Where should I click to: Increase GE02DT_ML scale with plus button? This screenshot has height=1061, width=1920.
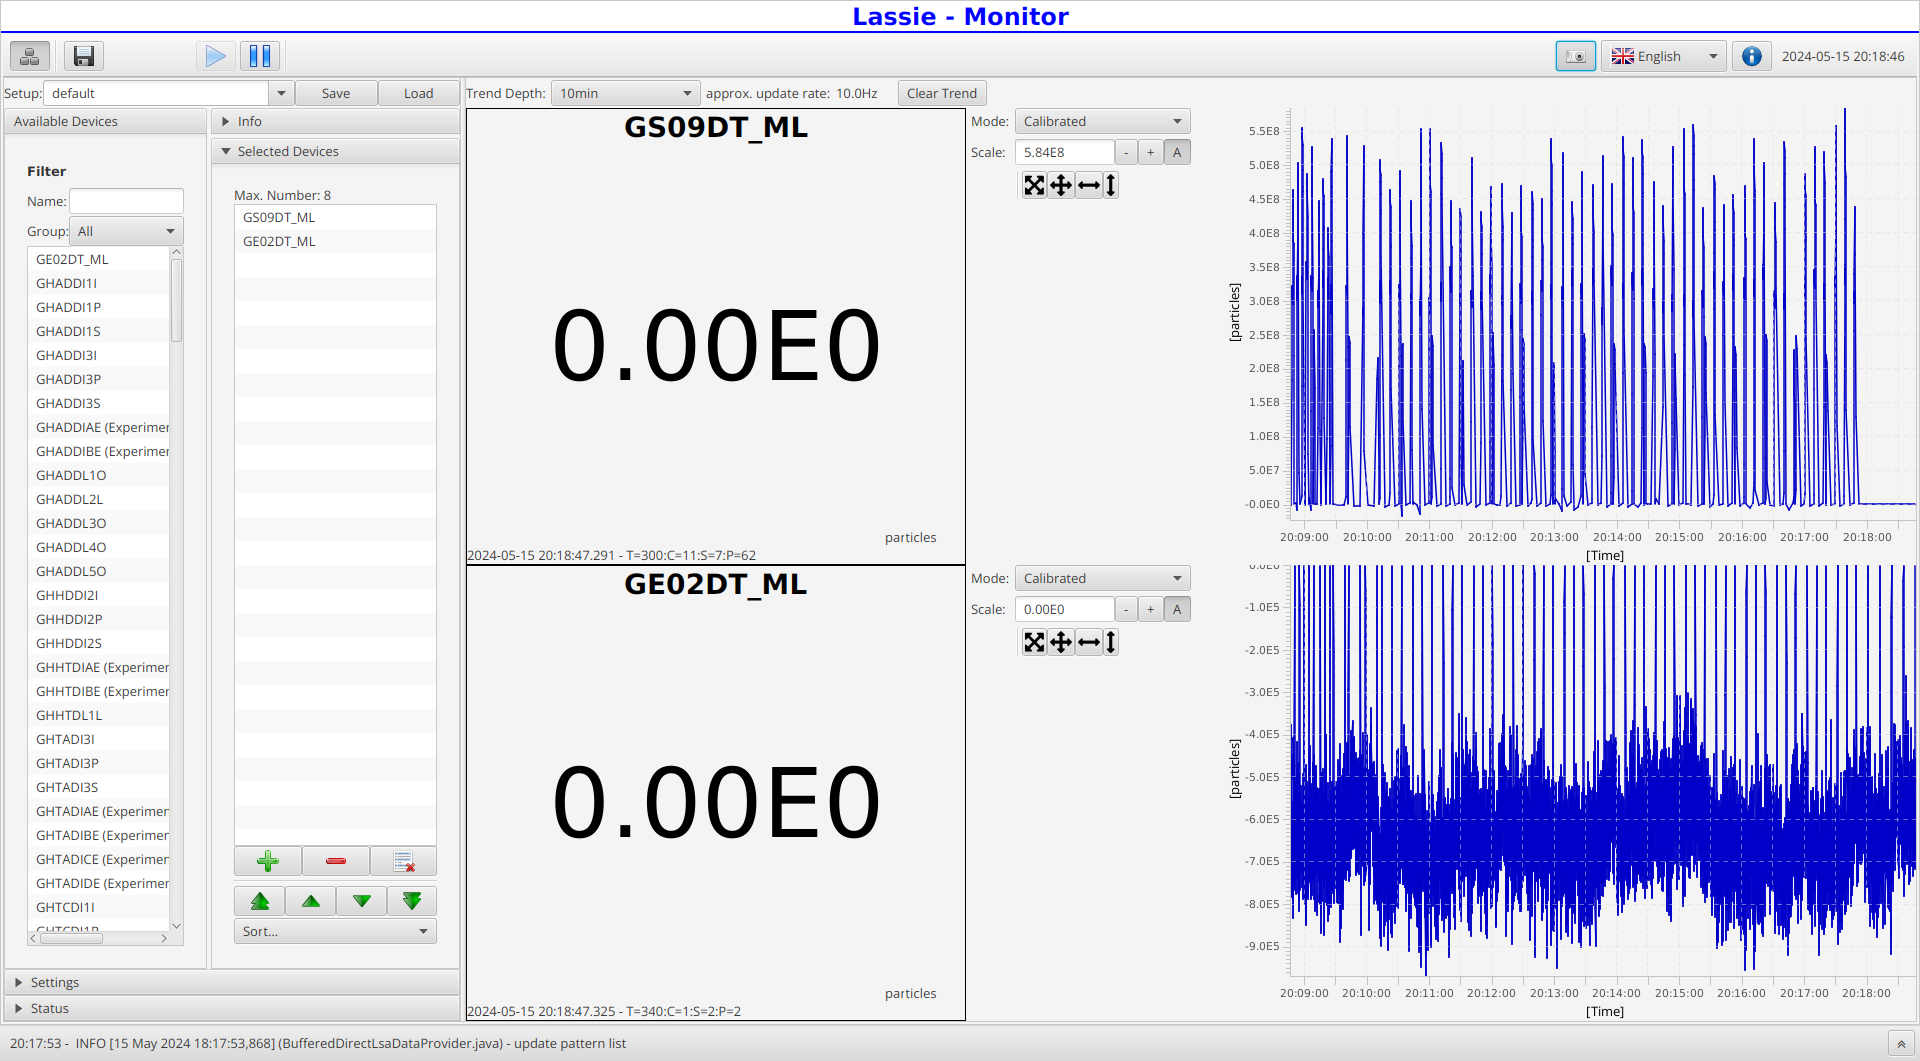[1151, 609]
